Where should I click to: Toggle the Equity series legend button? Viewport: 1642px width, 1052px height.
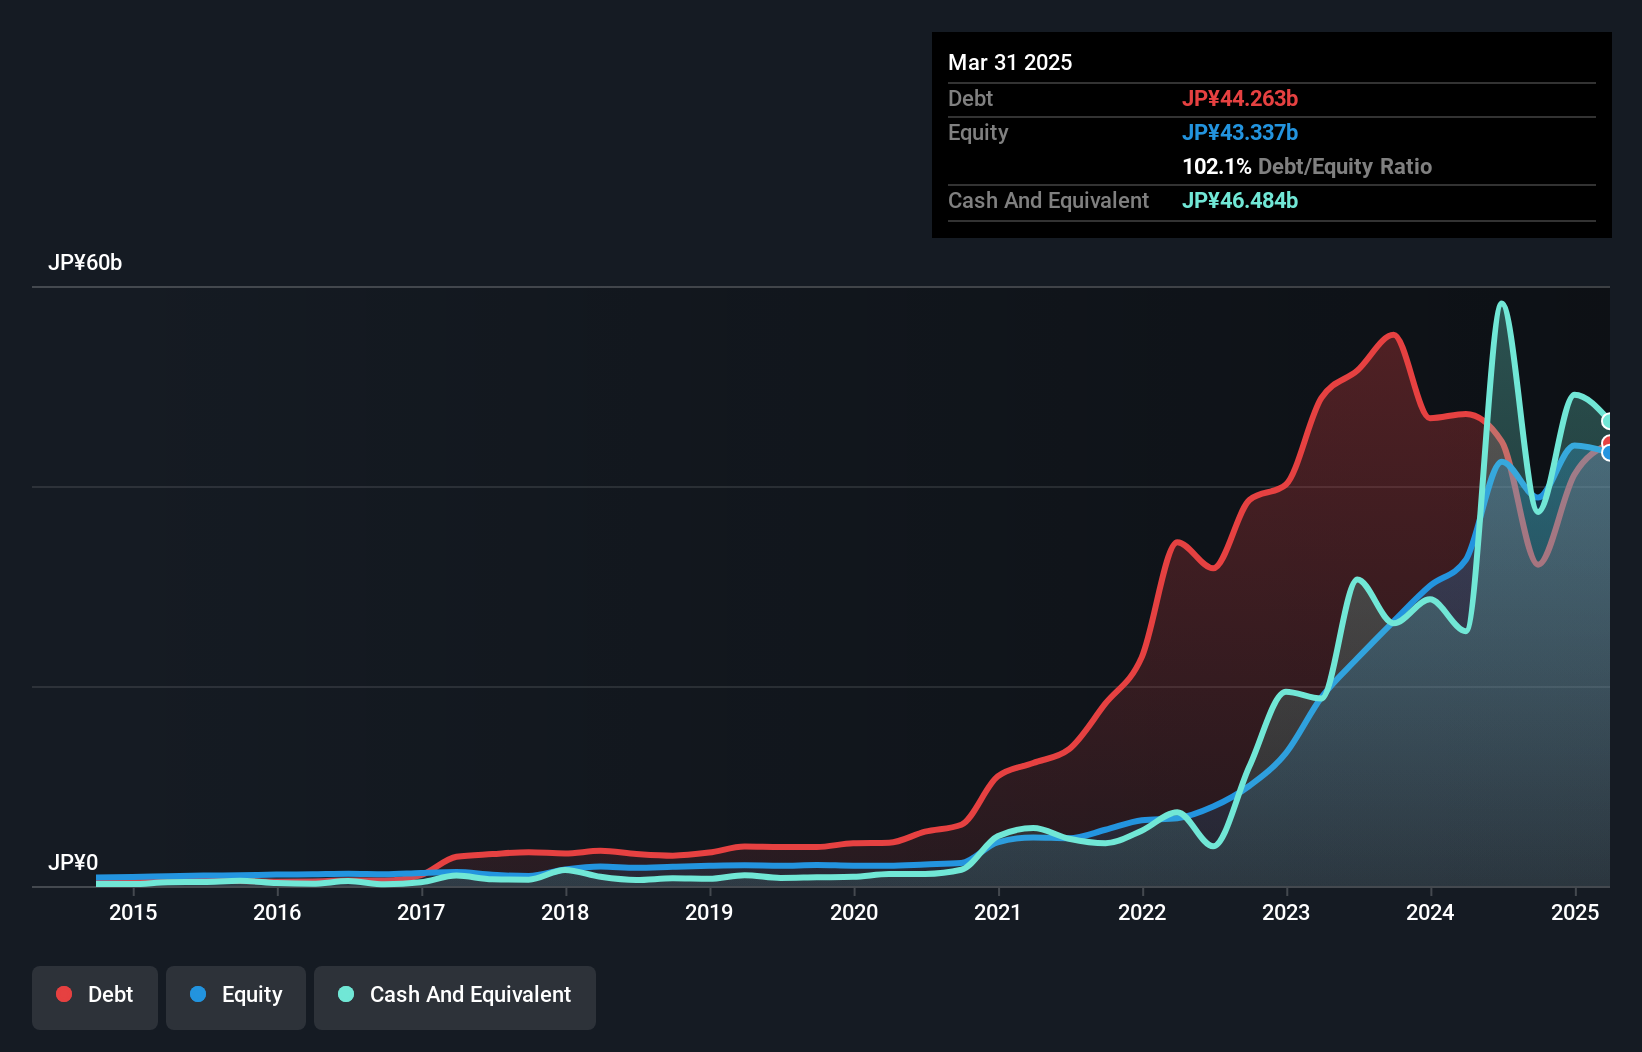click(236, 997)
